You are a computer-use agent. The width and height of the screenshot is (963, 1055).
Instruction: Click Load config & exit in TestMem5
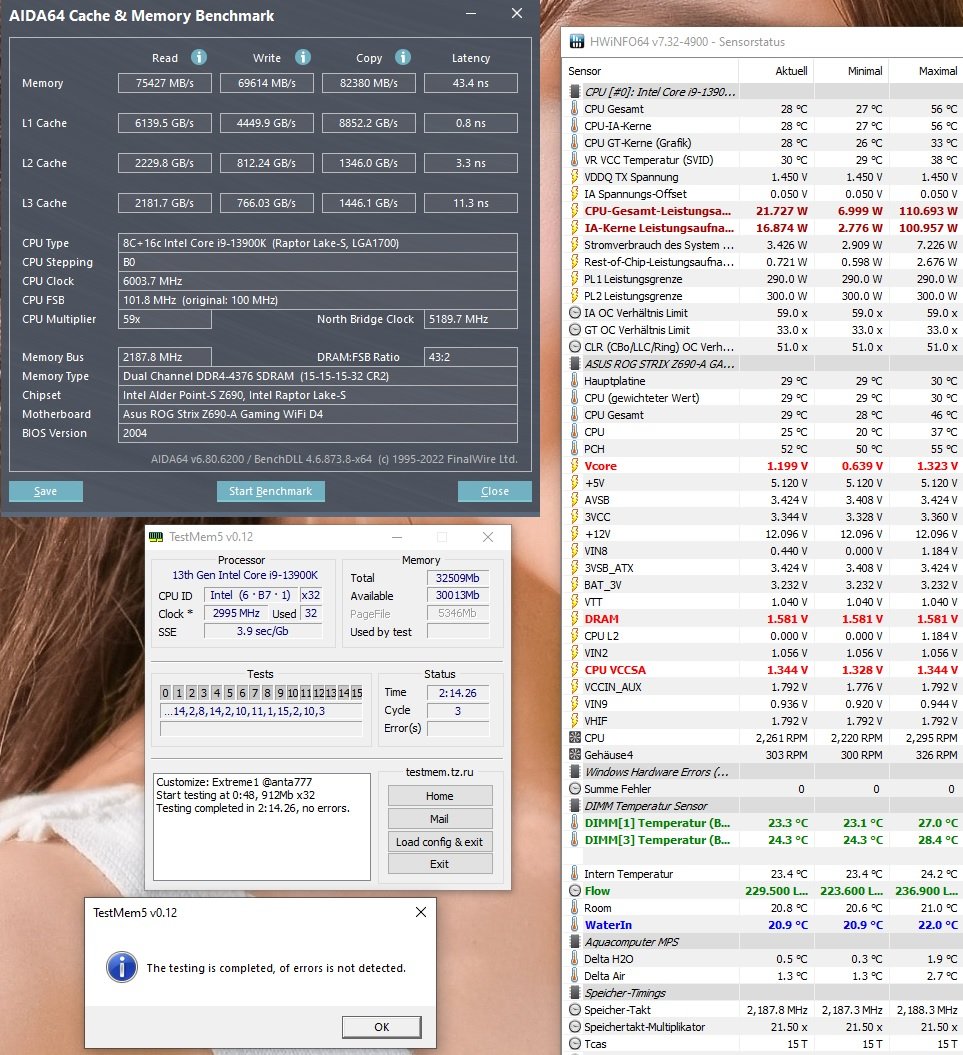tap(440, 842)
